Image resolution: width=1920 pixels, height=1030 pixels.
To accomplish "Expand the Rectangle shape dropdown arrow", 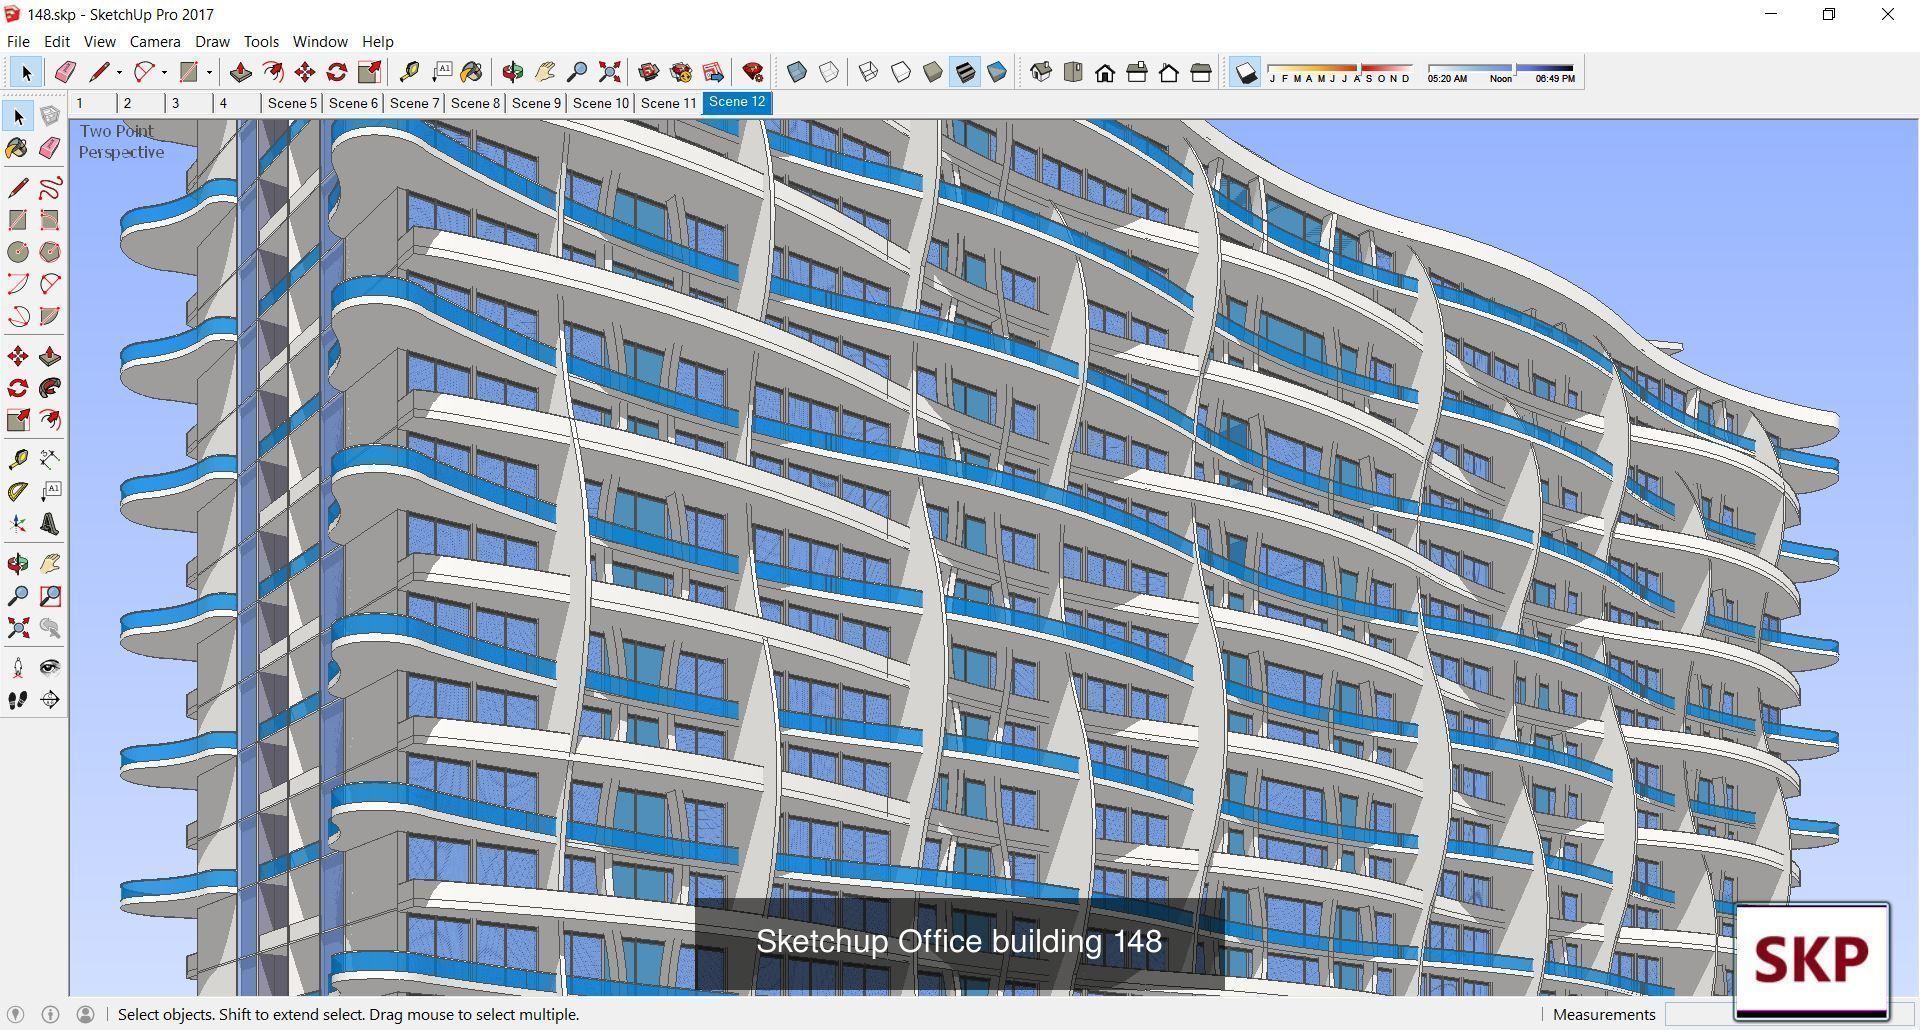I will click(209, 72).
